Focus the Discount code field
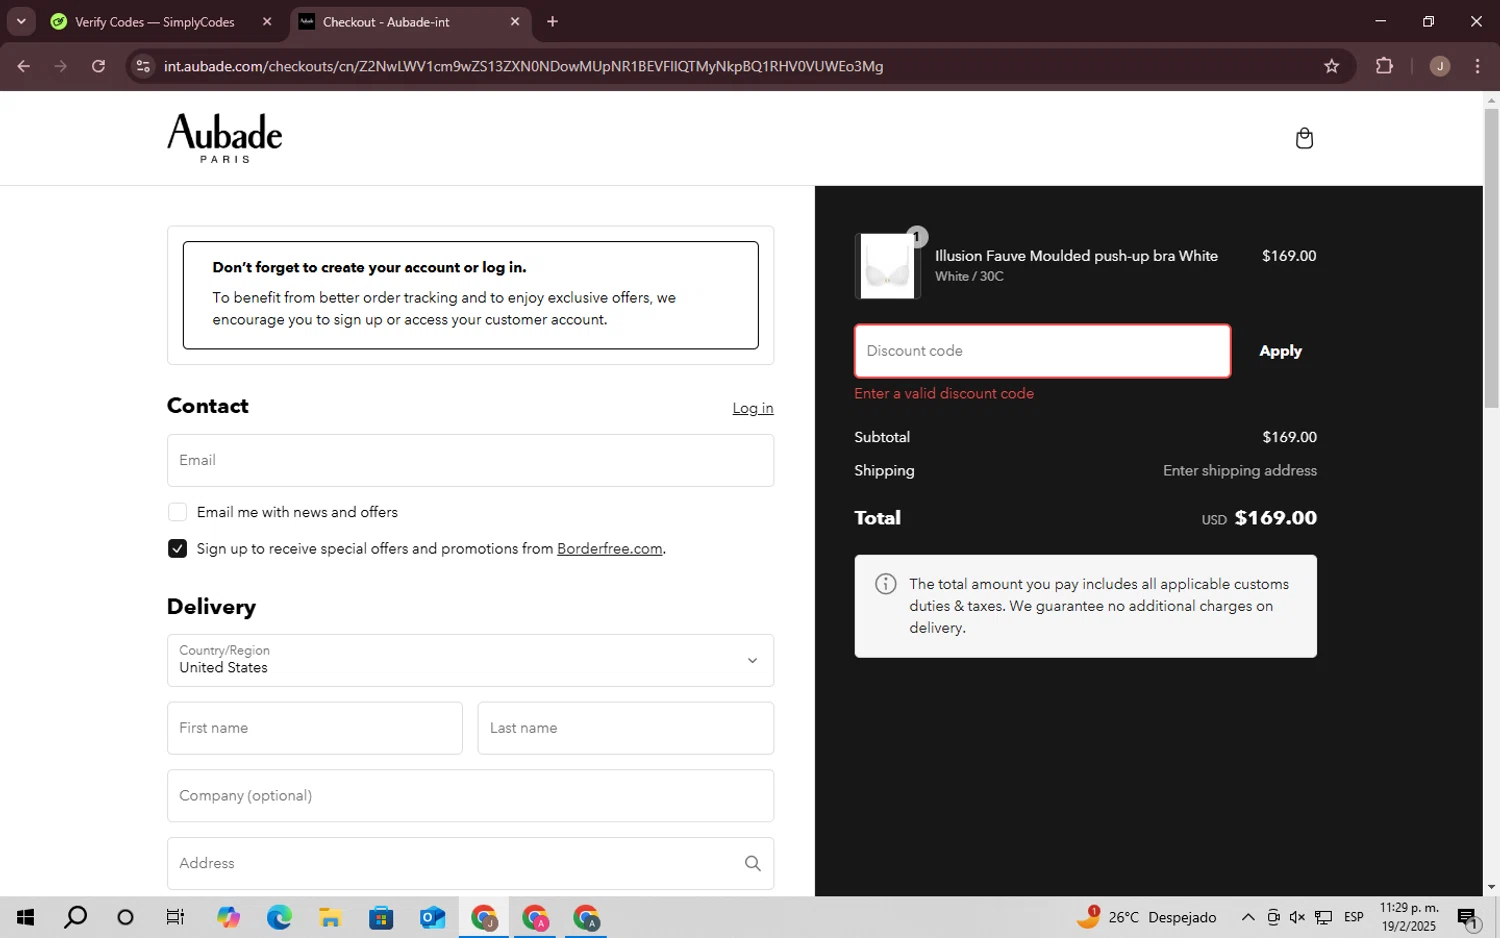1500x938 pixels. 1042,351
